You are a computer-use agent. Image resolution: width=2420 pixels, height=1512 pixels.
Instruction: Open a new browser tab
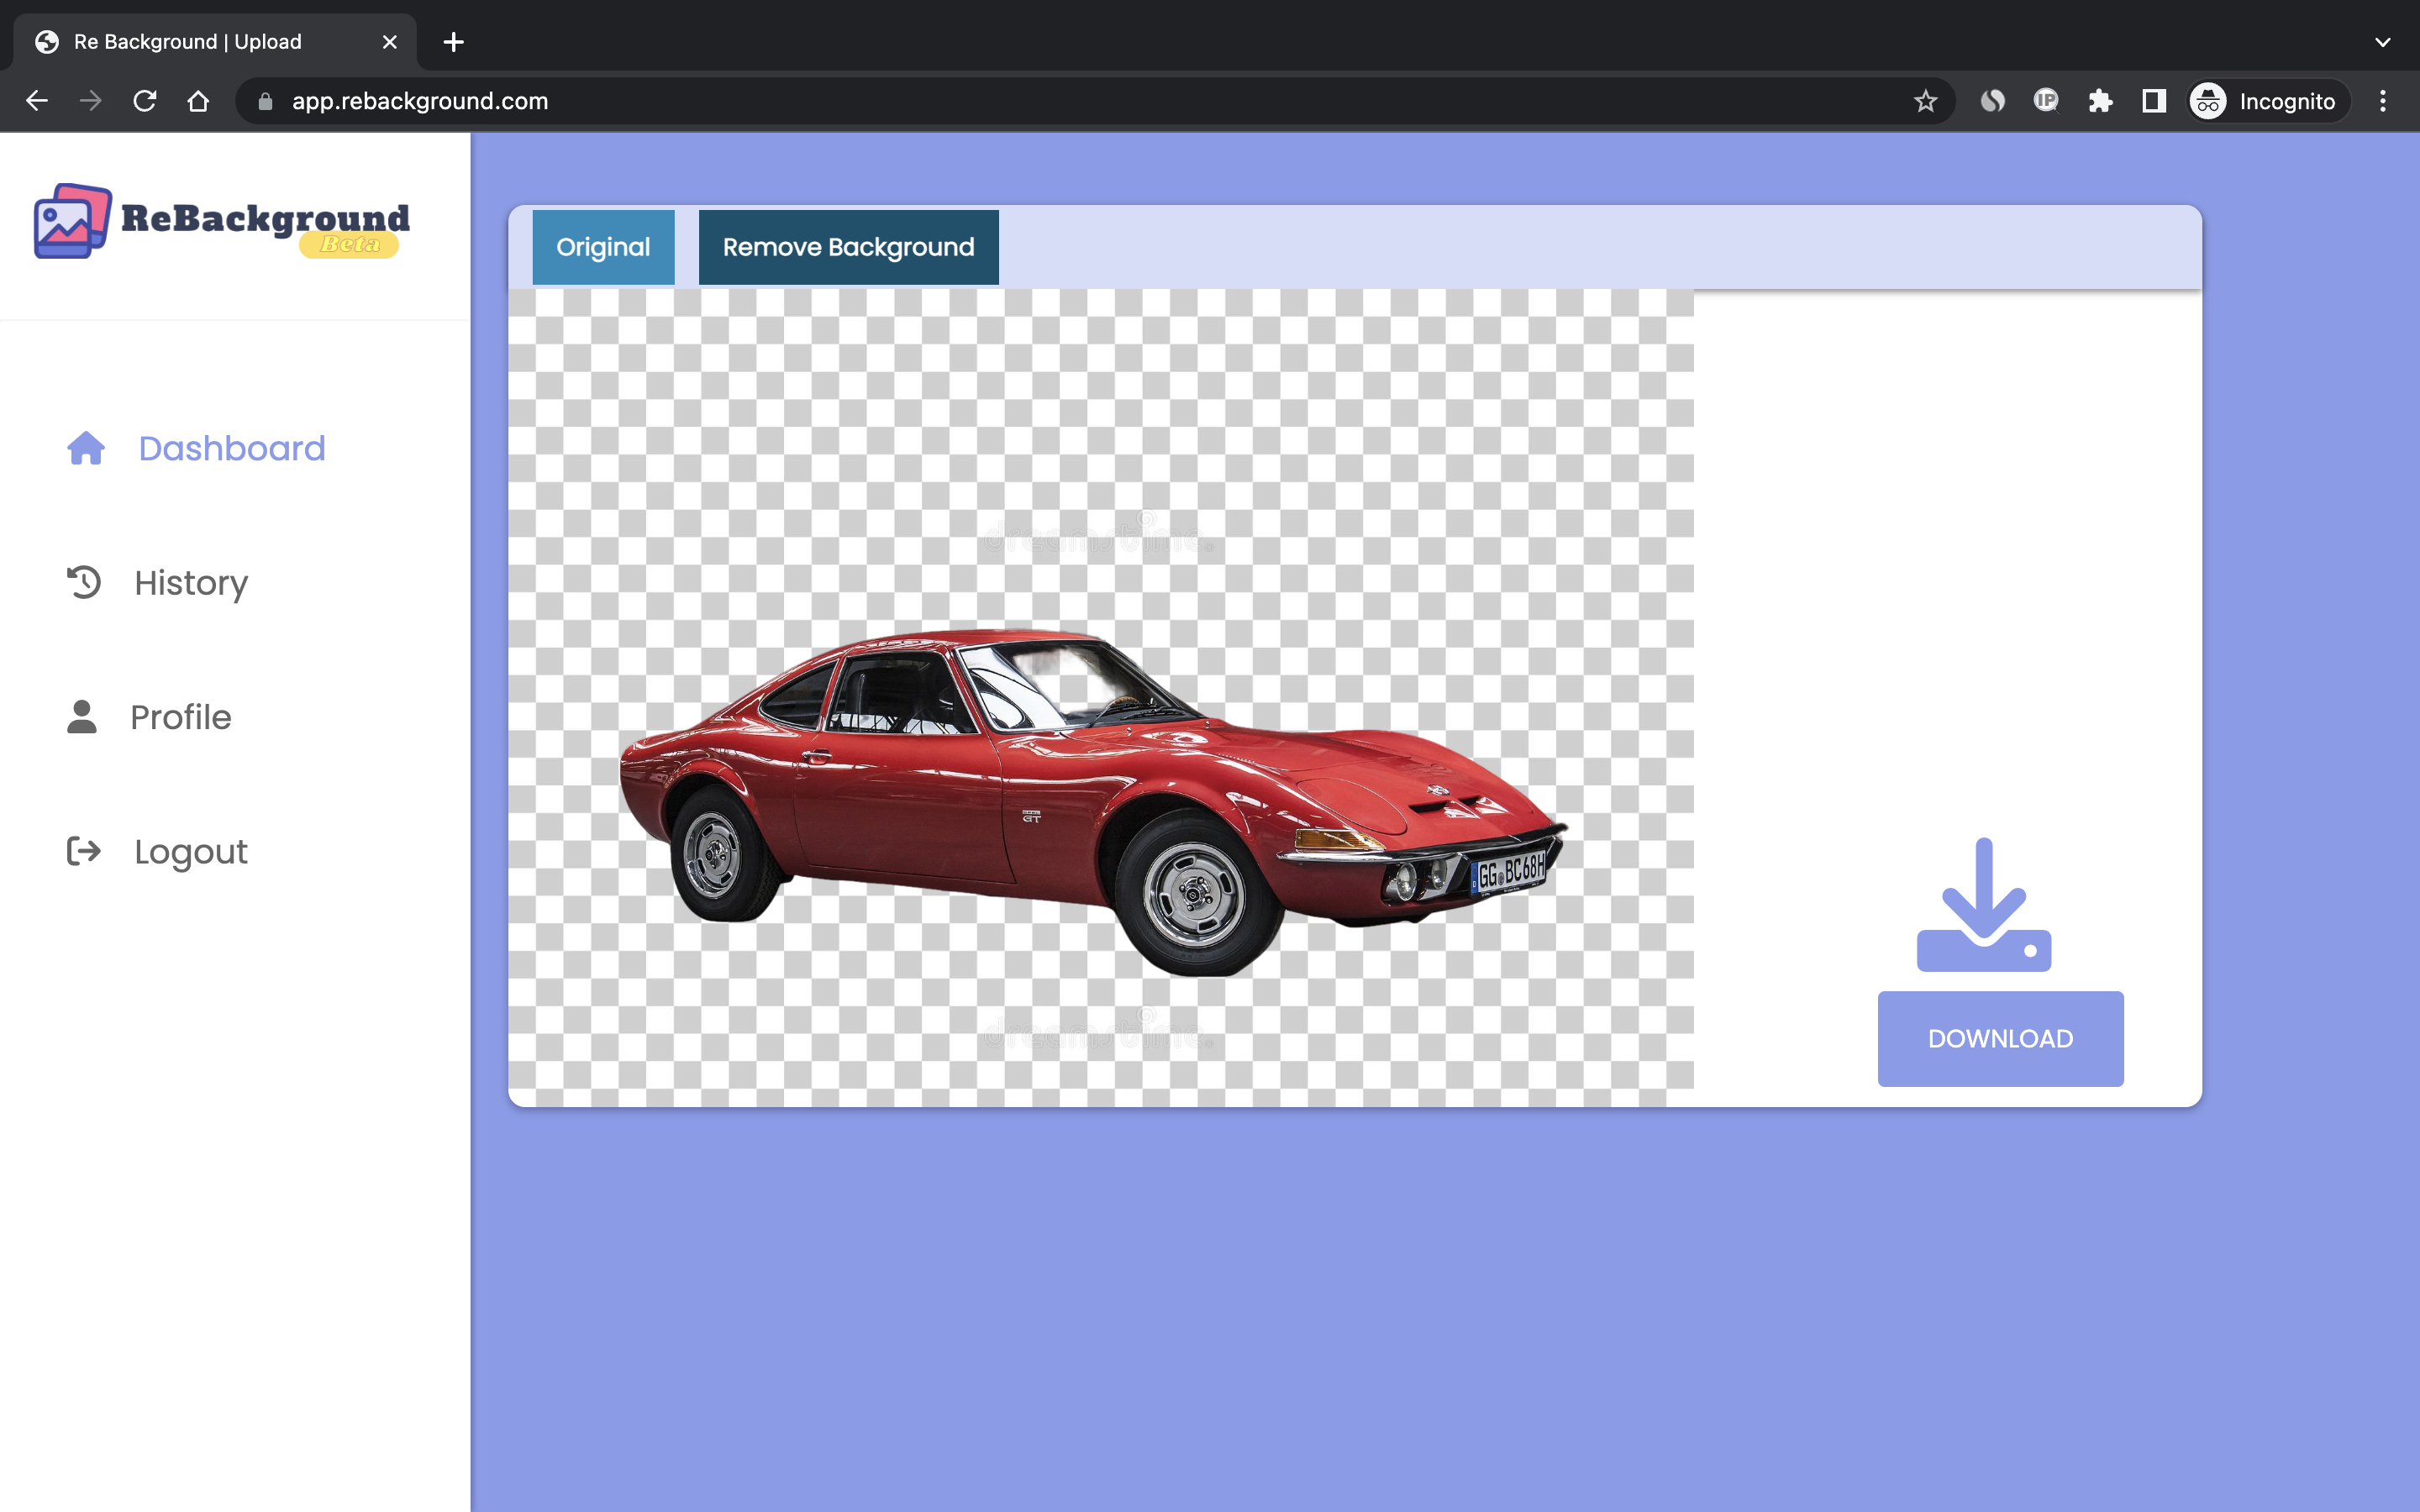click(453, 42)
